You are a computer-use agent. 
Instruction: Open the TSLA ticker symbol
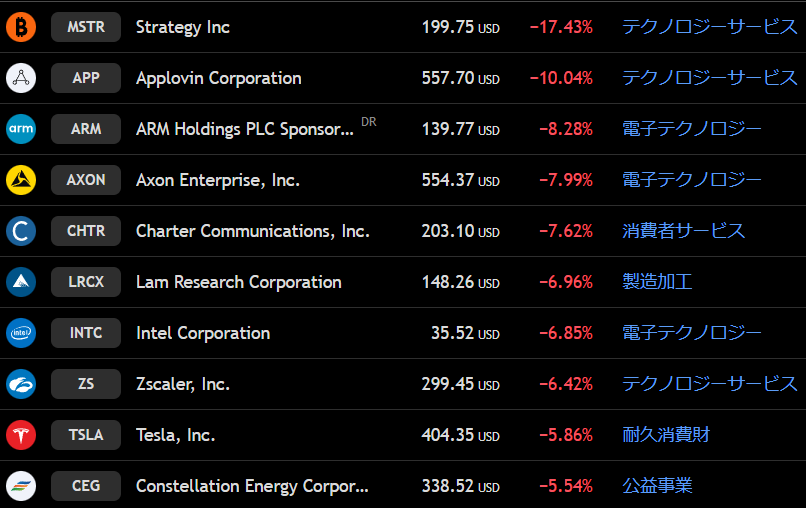(86, 435)
